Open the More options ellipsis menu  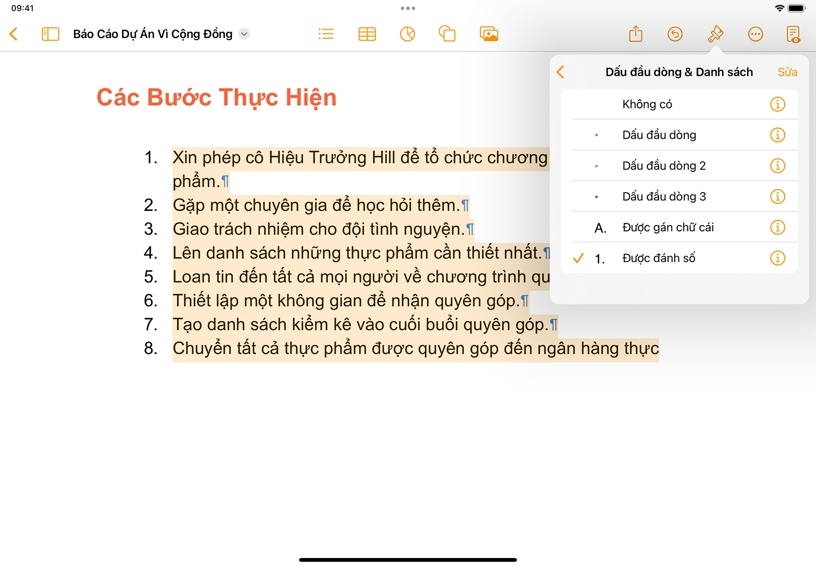(x=755, y=34)
